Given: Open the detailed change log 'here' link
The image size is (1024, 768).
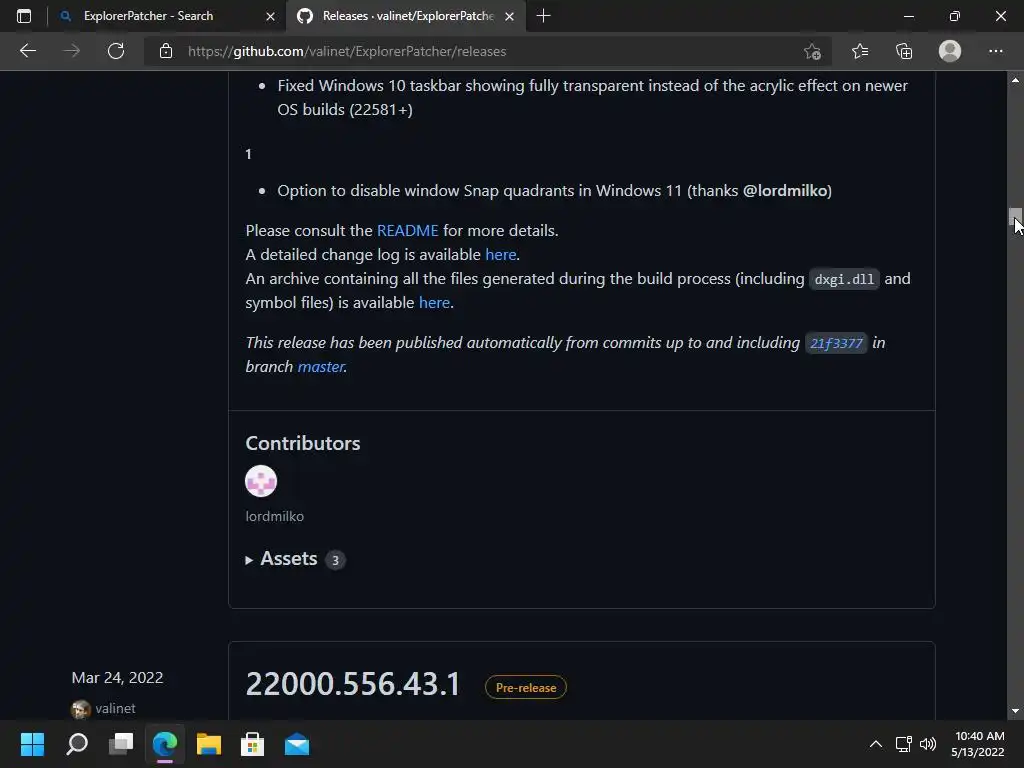Looking at the screenshot, I should pyautogui.click(x=501, y=255).
